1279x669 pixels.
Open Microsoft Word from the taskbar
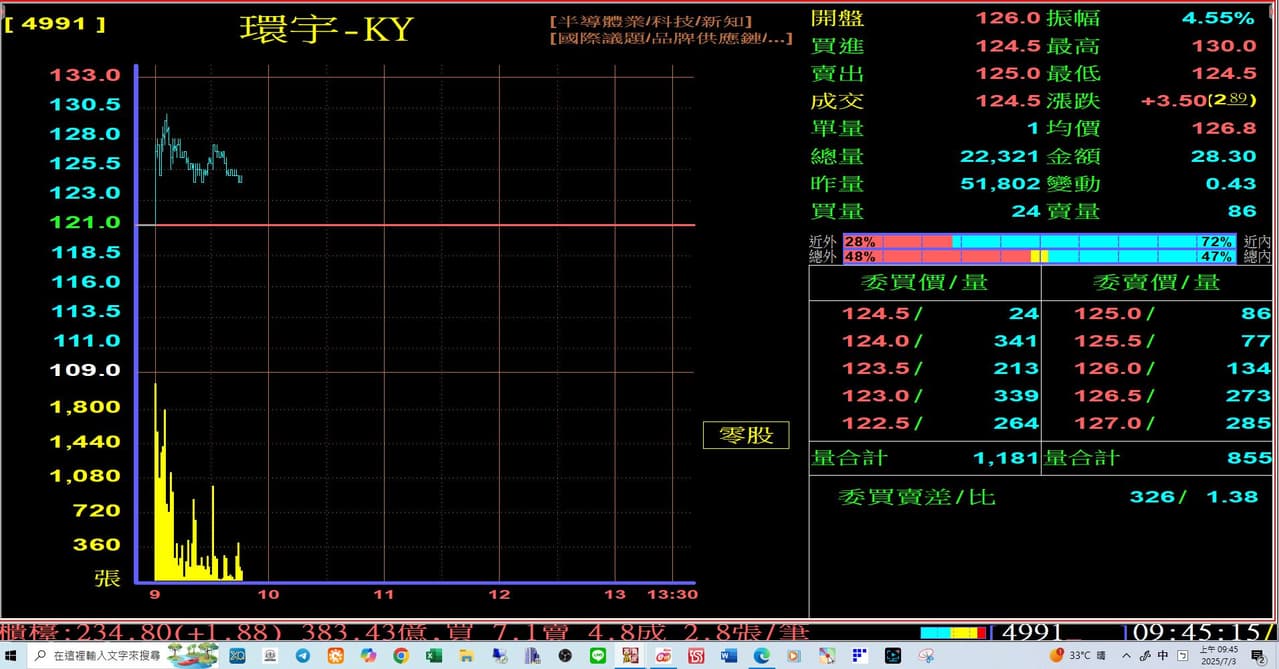pos(728,657)
